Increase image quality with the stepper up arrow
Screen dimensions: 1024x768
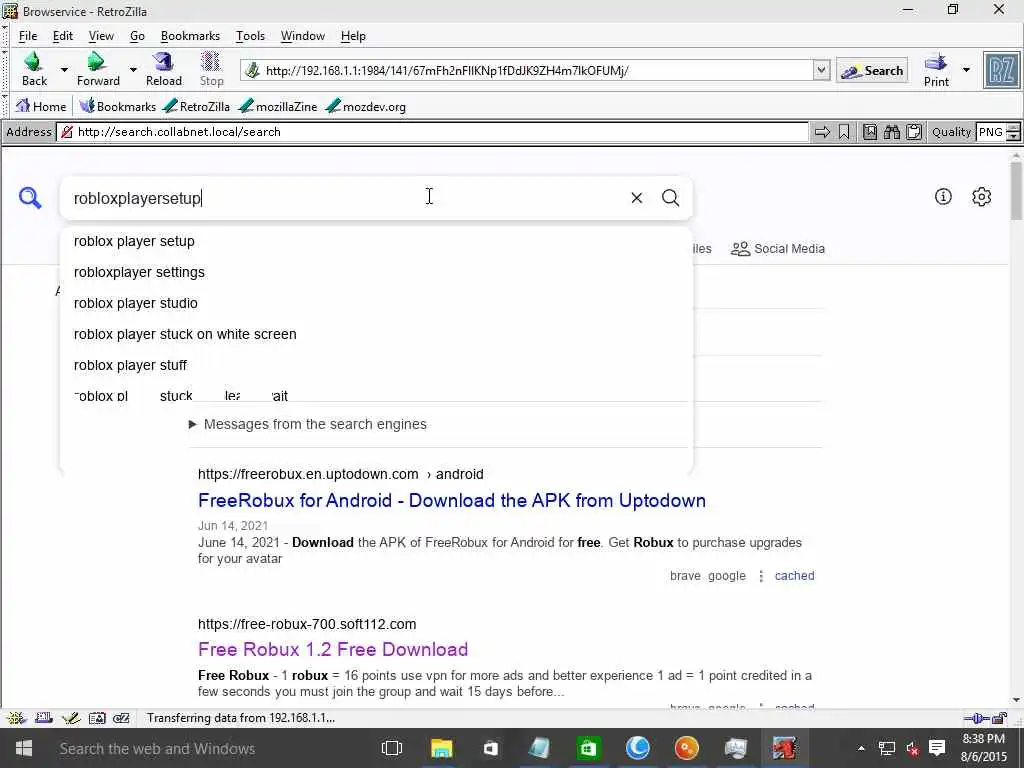point(1013,127)
